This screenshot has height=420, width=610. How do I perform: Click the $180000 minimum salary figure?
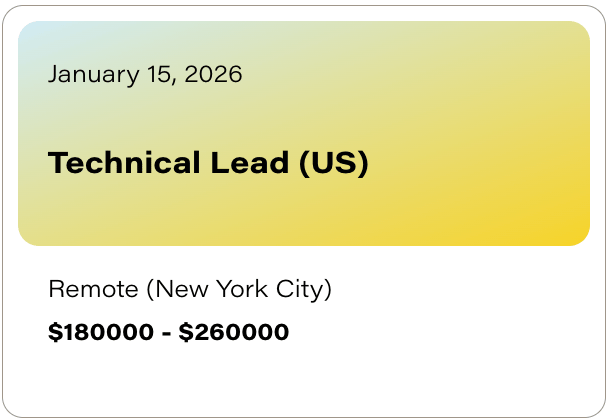click(x=101, y=332)
